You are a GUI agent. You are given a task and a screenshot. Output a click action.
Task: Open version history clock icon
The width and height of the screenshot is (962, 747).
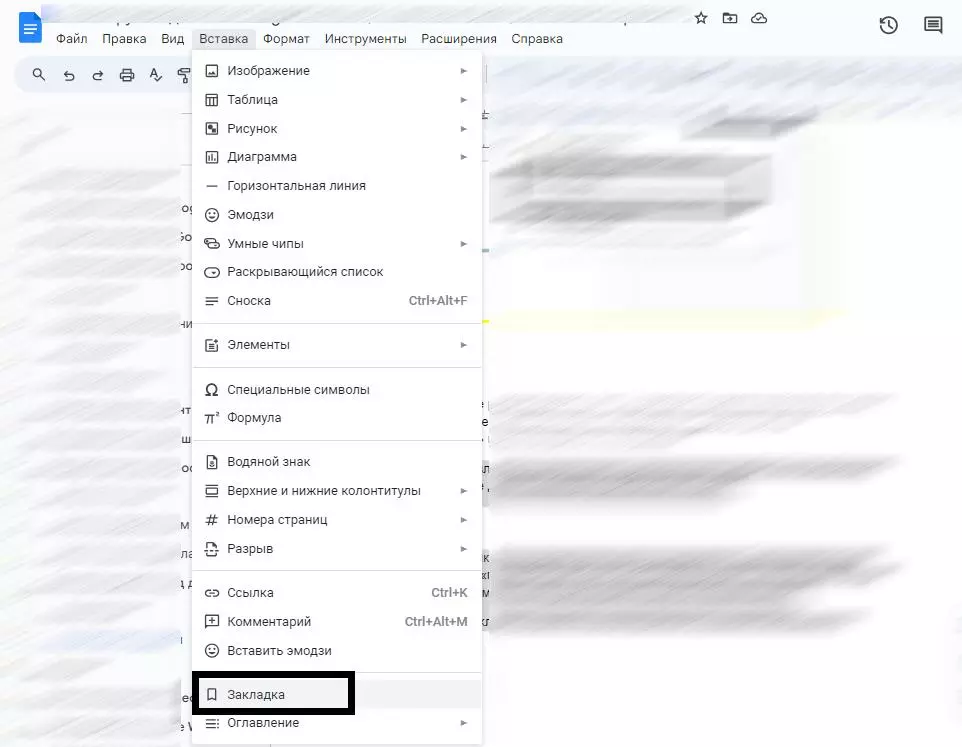pos(888,26)
